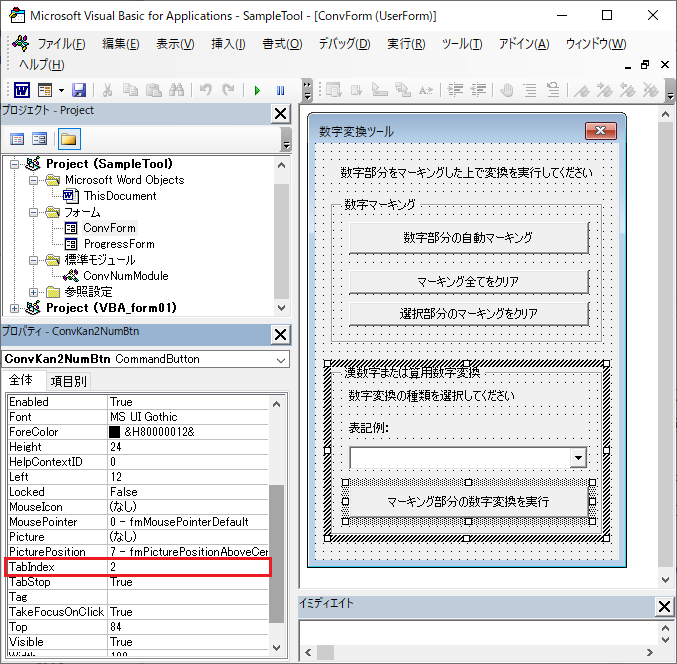The image size is (677, 664).
Task: Click View Code icon in Project pane
Action: 17,139
